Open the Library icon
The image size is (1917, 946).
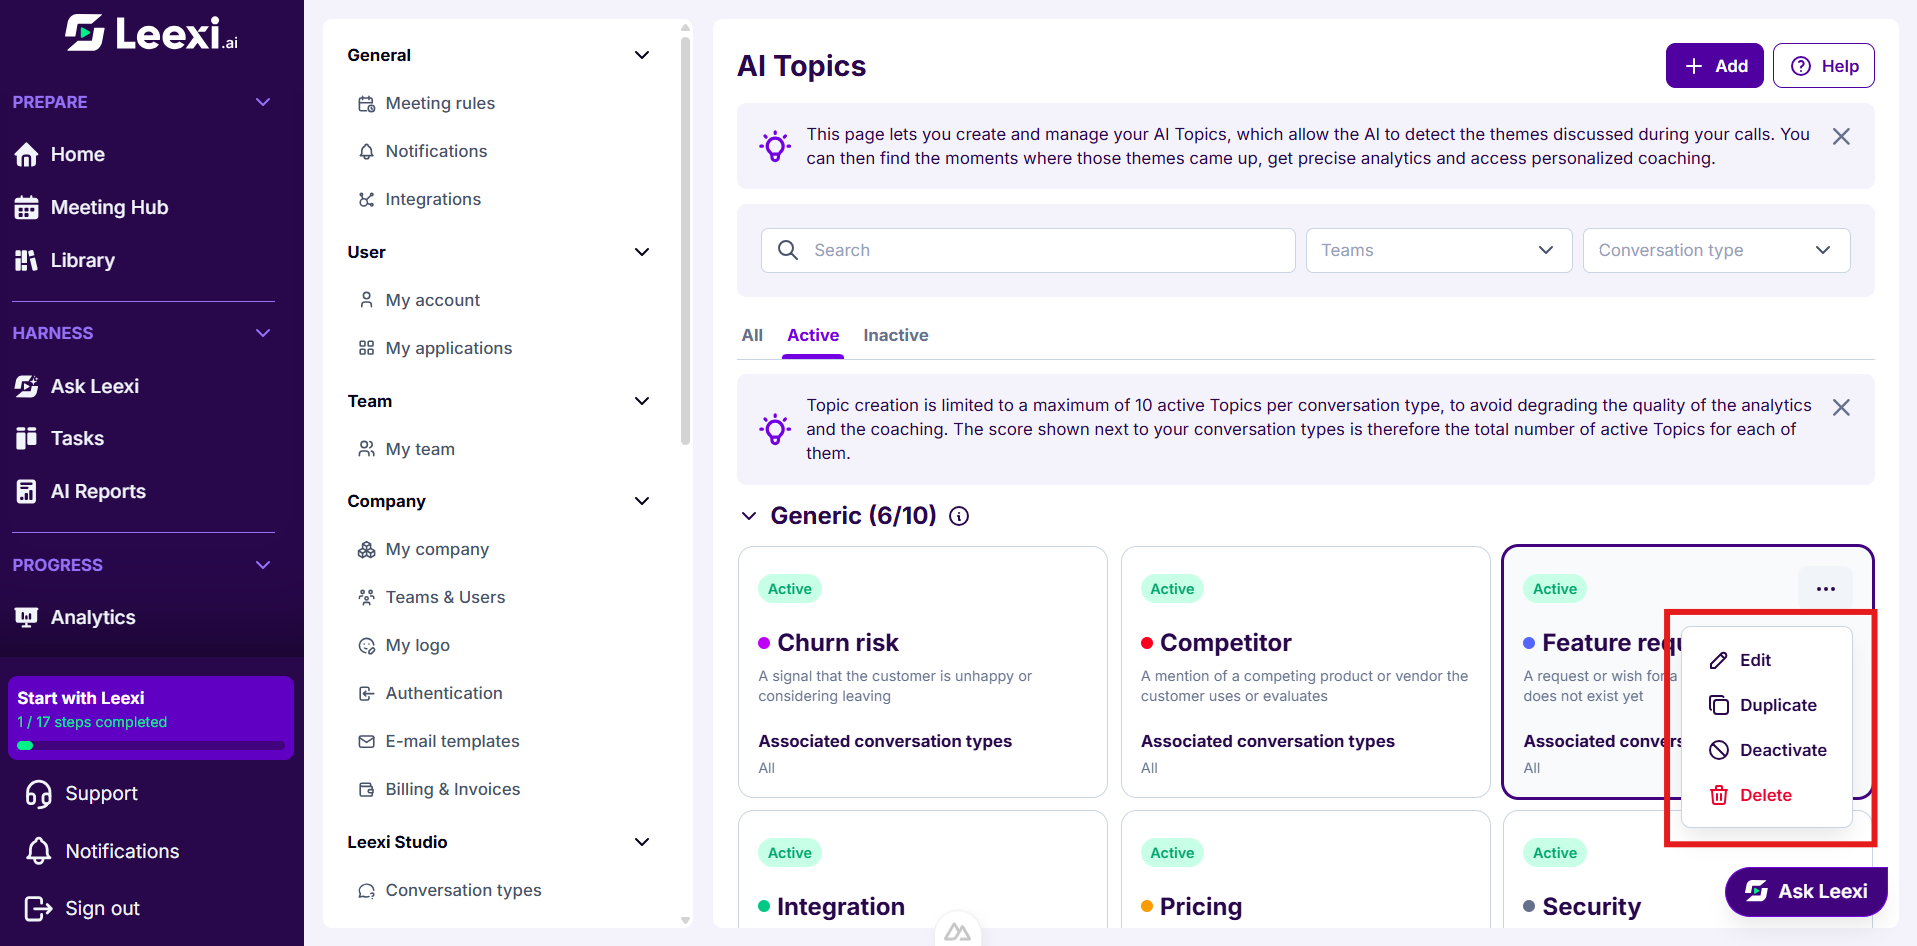click(x=26, y=260)
